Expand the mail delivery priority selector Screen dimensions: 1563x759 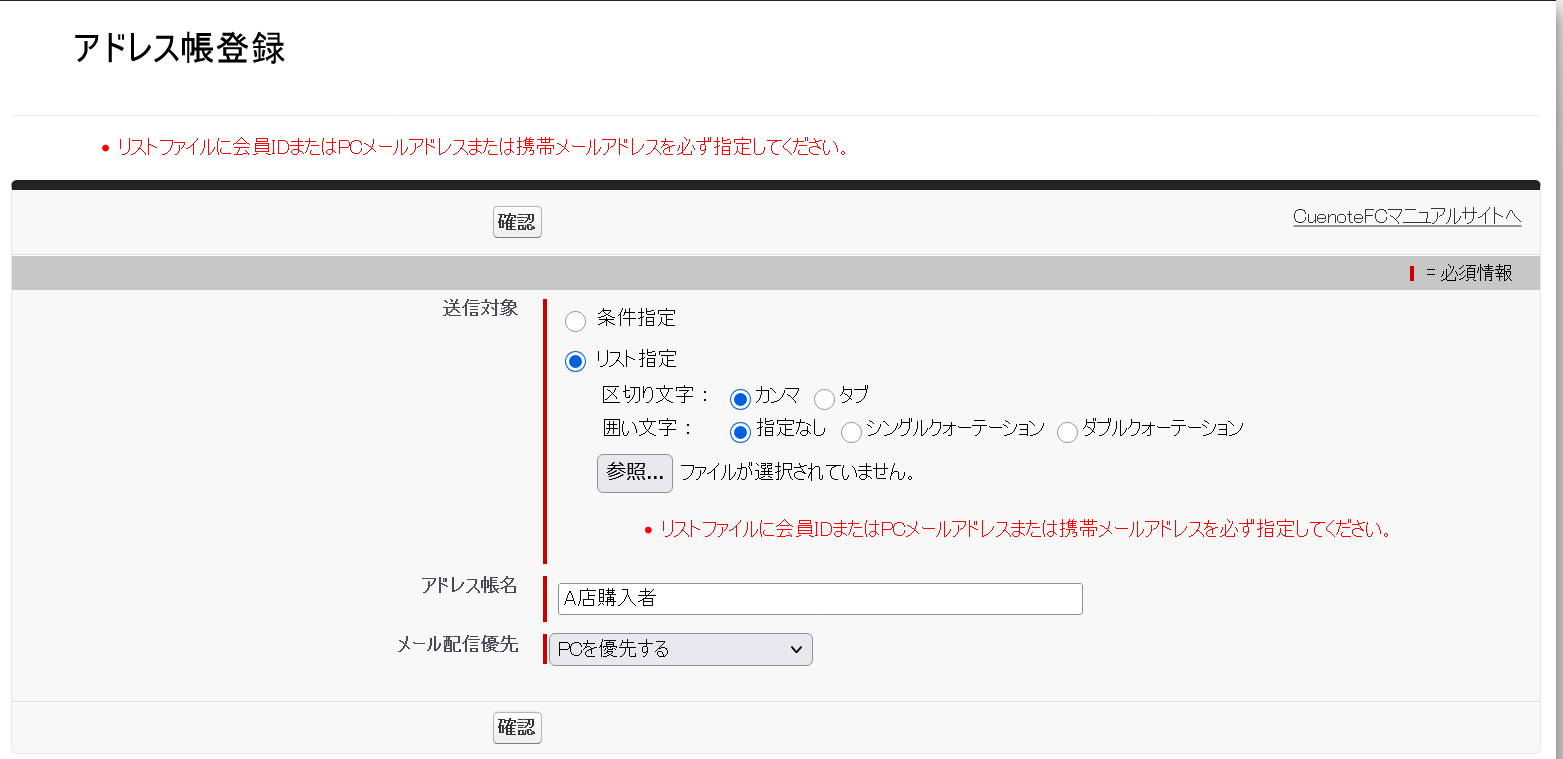[680, 649]
